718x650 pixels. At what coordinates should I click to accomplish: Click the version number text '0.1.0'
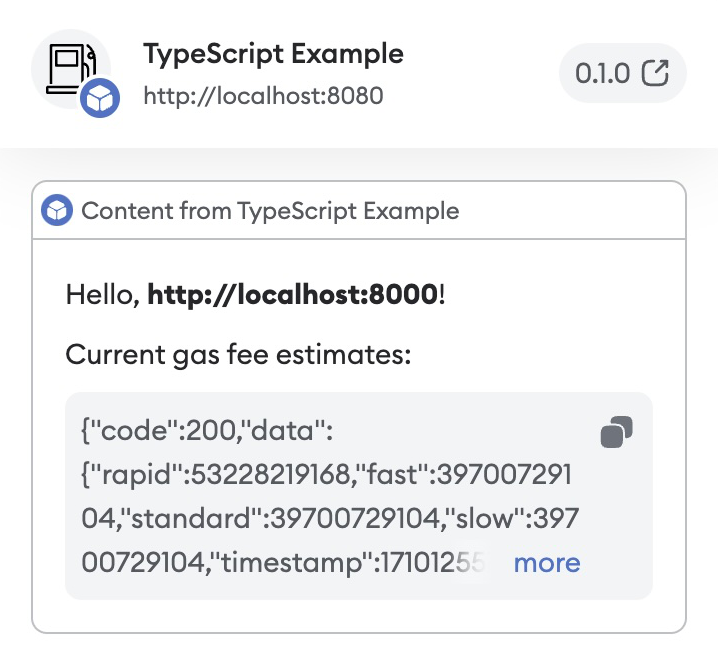click(602, 73)
